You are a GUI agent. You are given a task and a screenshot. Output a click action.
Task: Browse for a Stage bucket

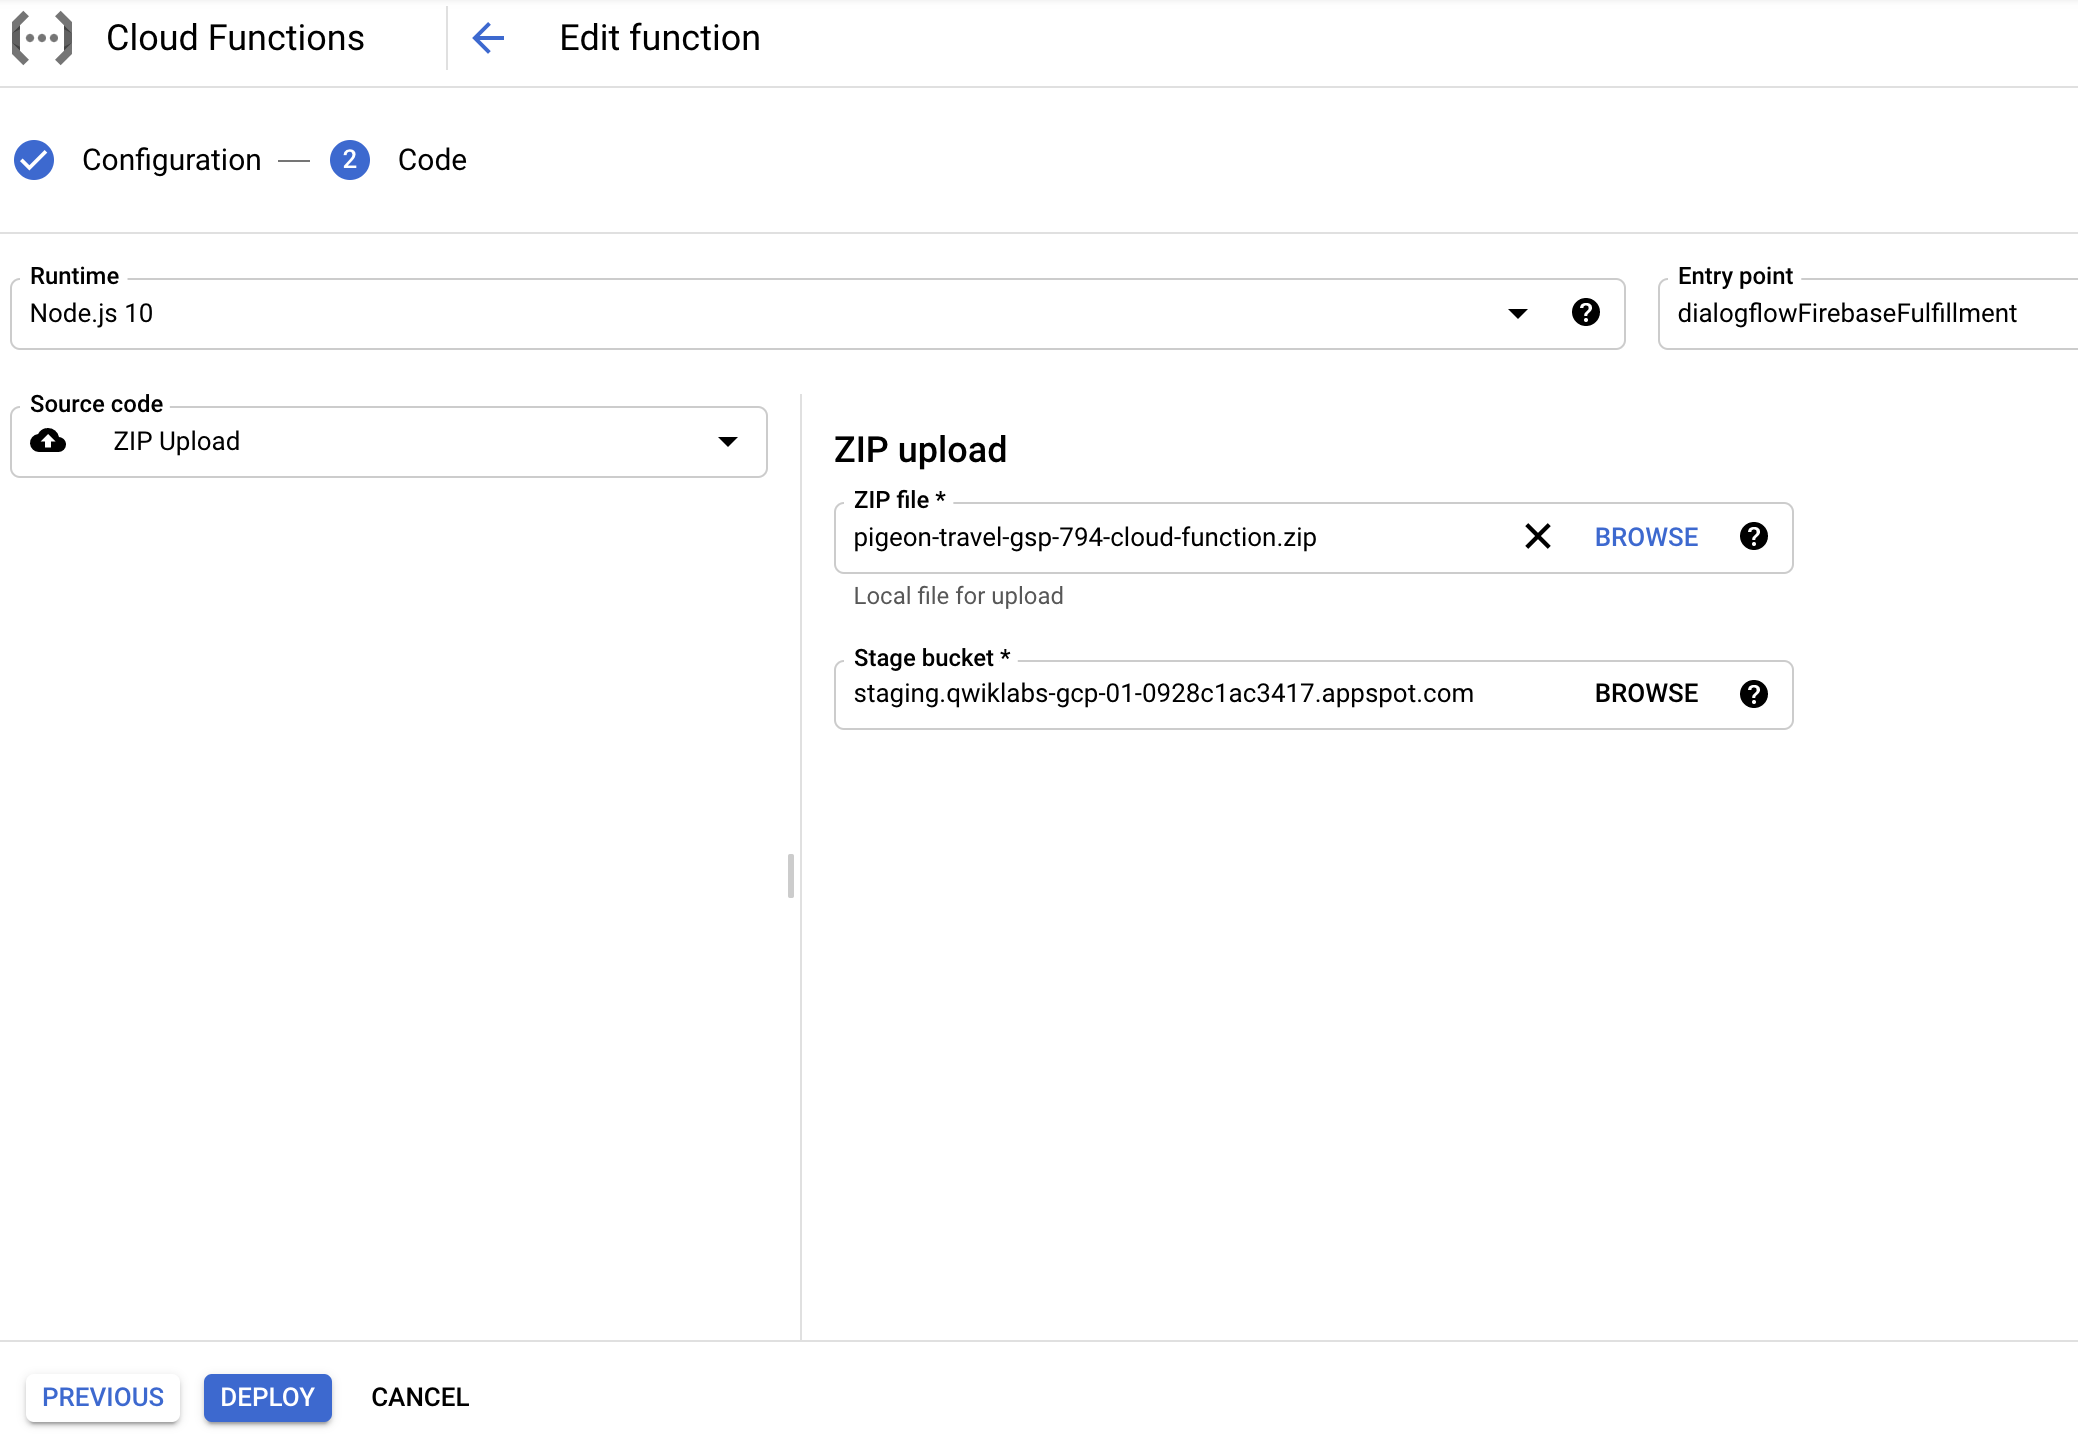[x=1646, y=694]
